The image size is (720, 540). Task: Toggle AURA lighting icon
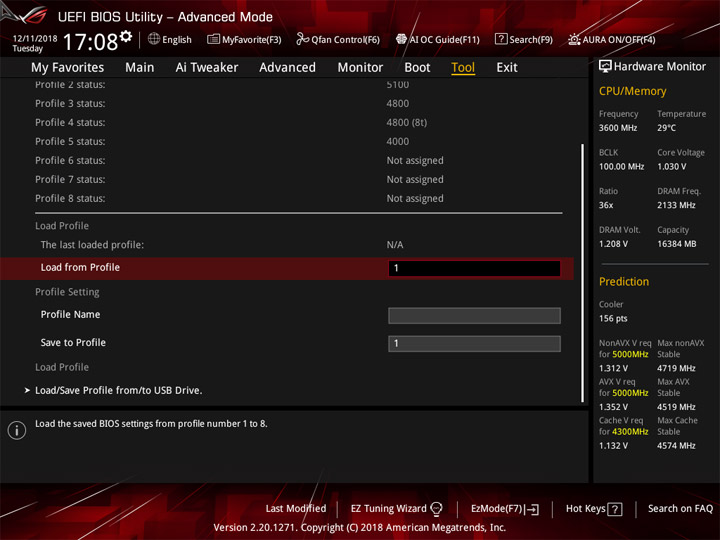[574, 39]
